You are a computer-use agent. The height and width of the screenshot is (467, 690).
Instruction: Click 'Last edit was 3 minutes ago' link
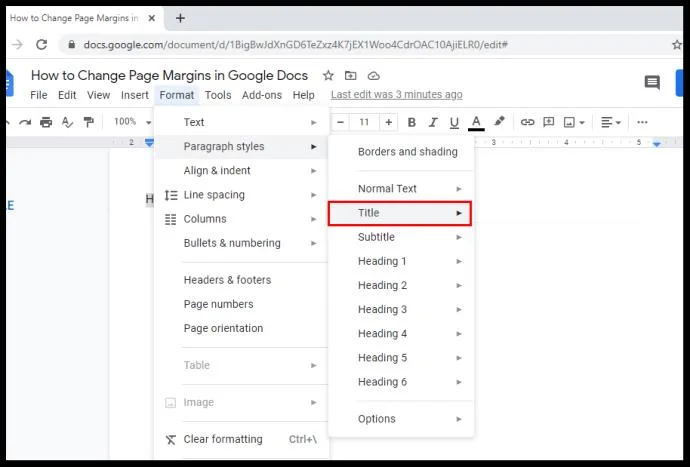[x=396, y=95]
